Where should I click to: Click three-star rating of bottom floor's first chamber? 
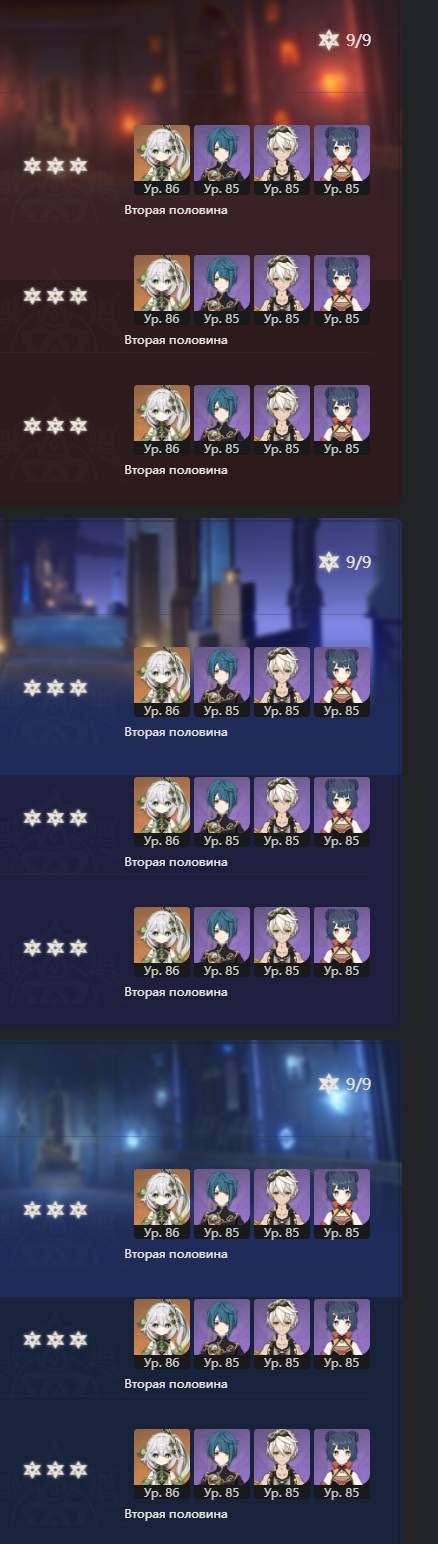click(x=55, y=1209)
